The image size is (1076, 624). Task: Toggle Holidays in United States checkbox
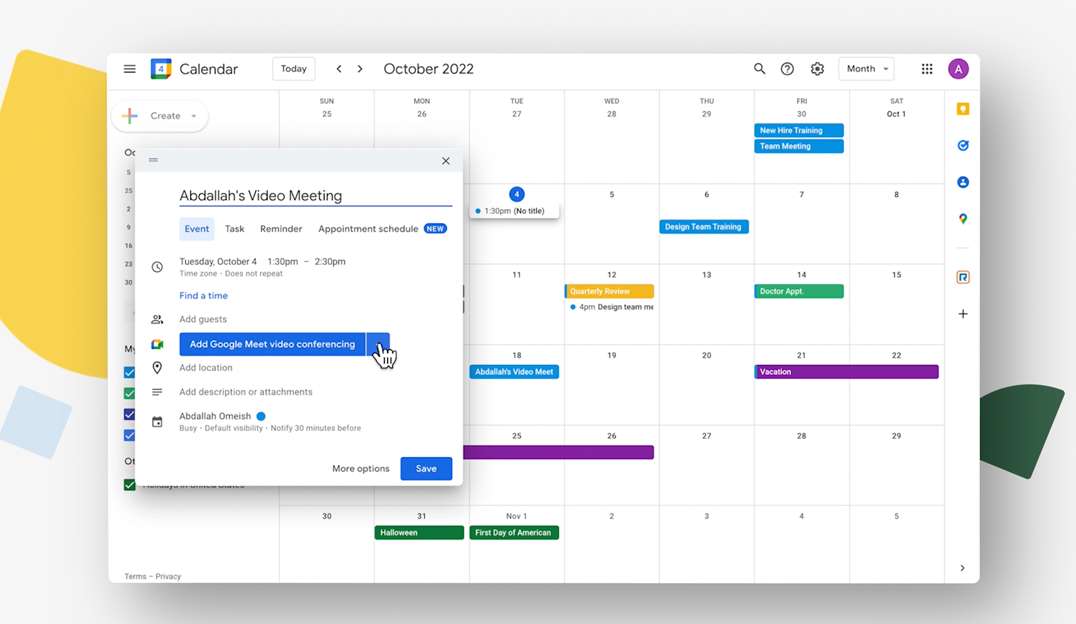coord(129,485)
